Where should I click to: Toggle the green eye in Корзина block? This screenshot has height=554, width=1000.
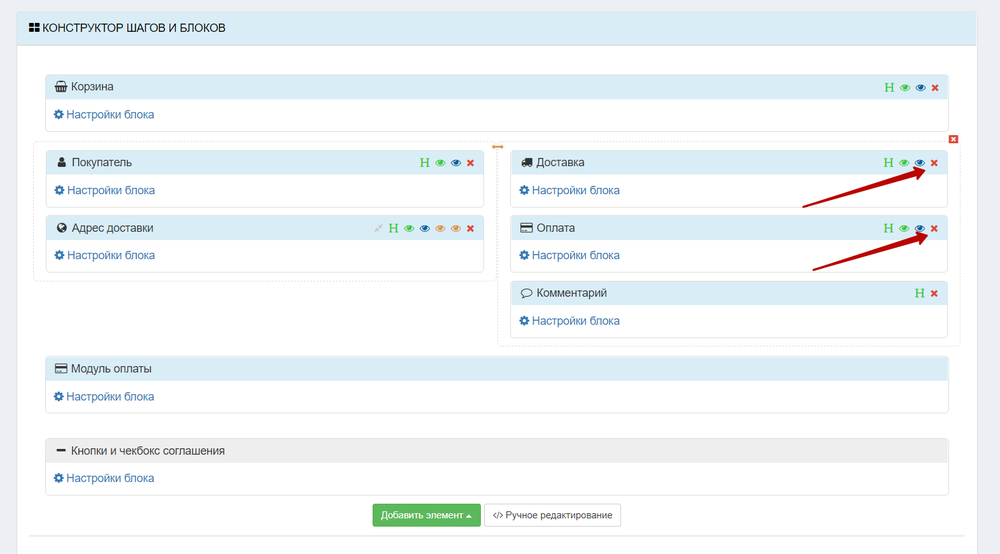pyautogui.click(x=905, y=88)
